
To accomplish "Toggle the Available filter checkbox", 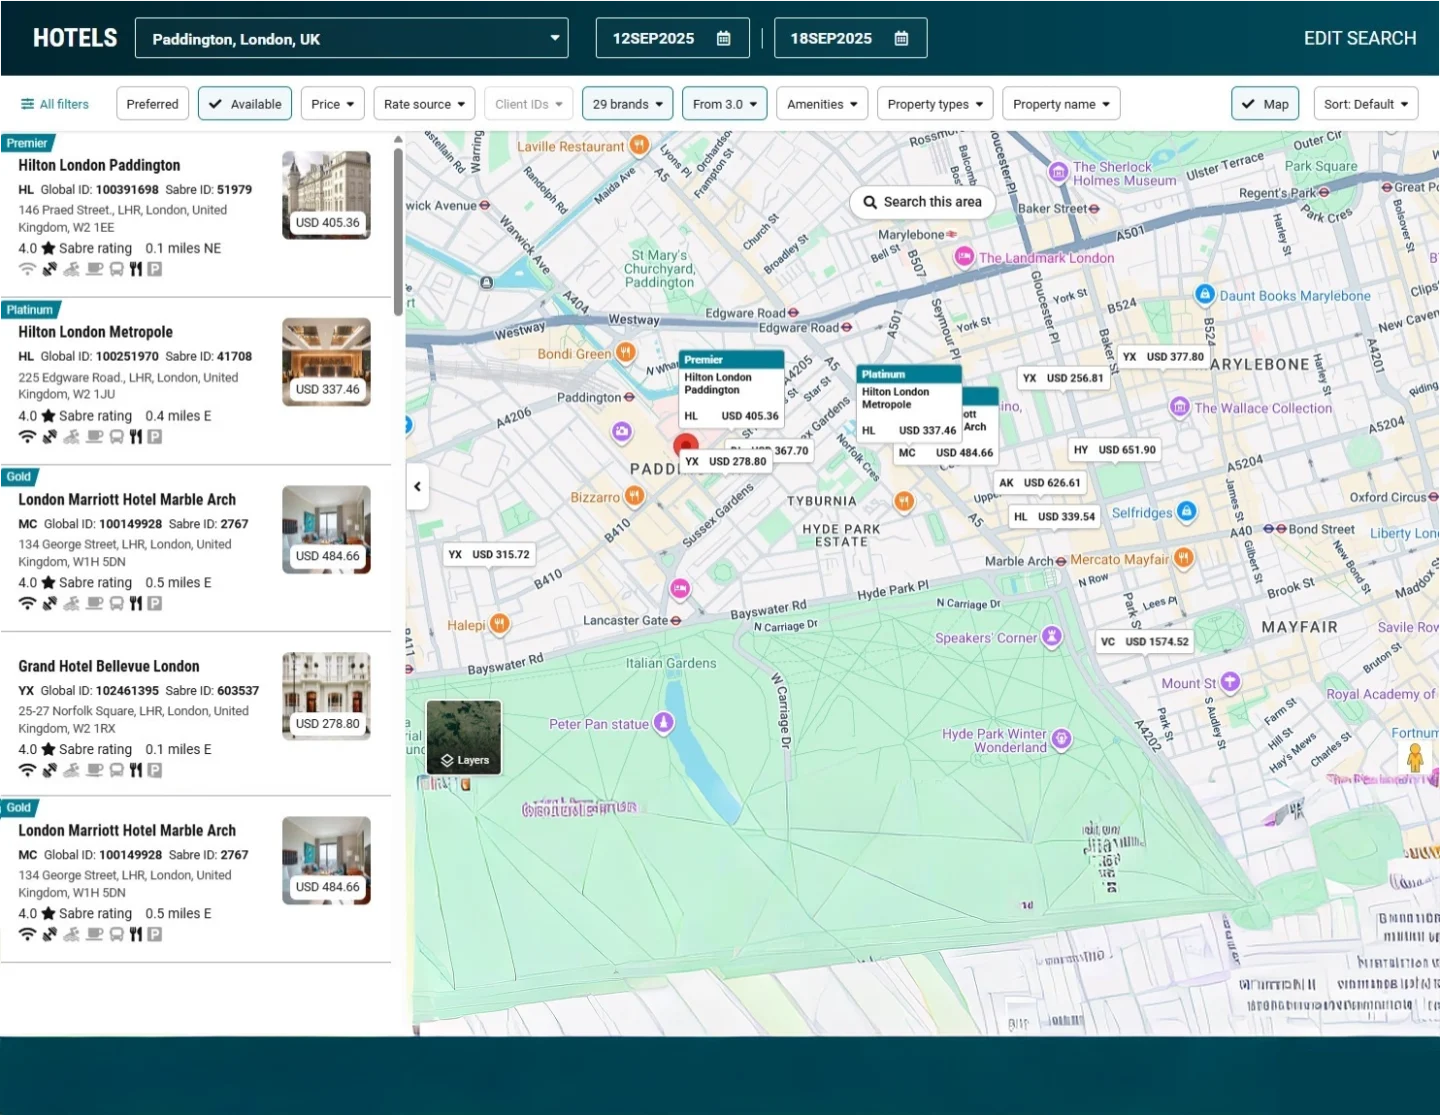I will point(245,103).
